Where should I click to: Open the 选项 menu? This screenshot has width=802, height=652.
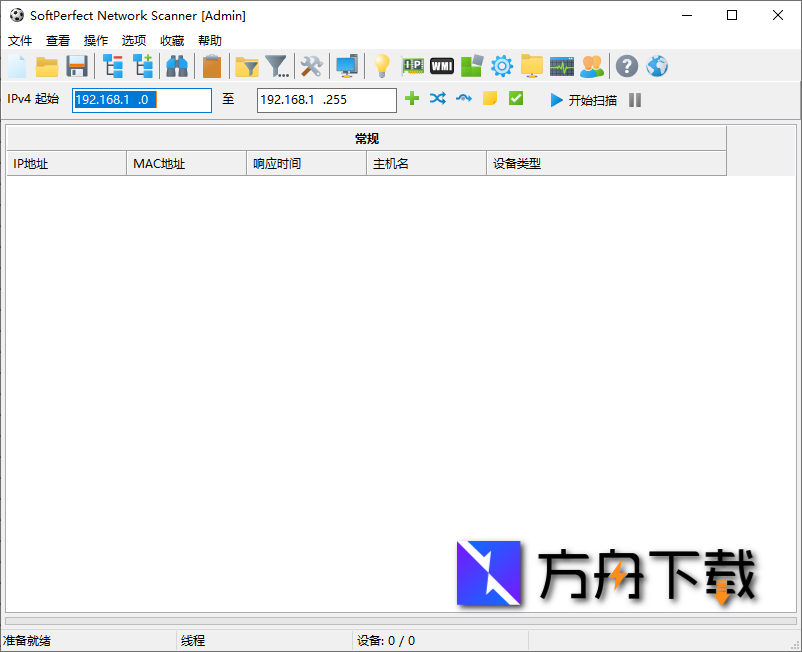point(133,40)
